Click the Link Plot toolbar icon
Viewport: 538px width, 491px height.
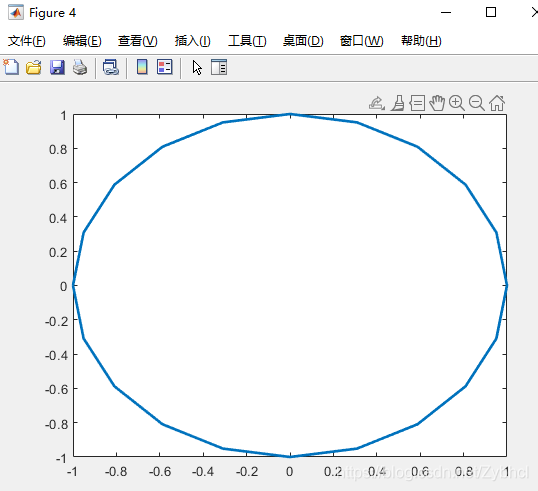coord(111,67)
